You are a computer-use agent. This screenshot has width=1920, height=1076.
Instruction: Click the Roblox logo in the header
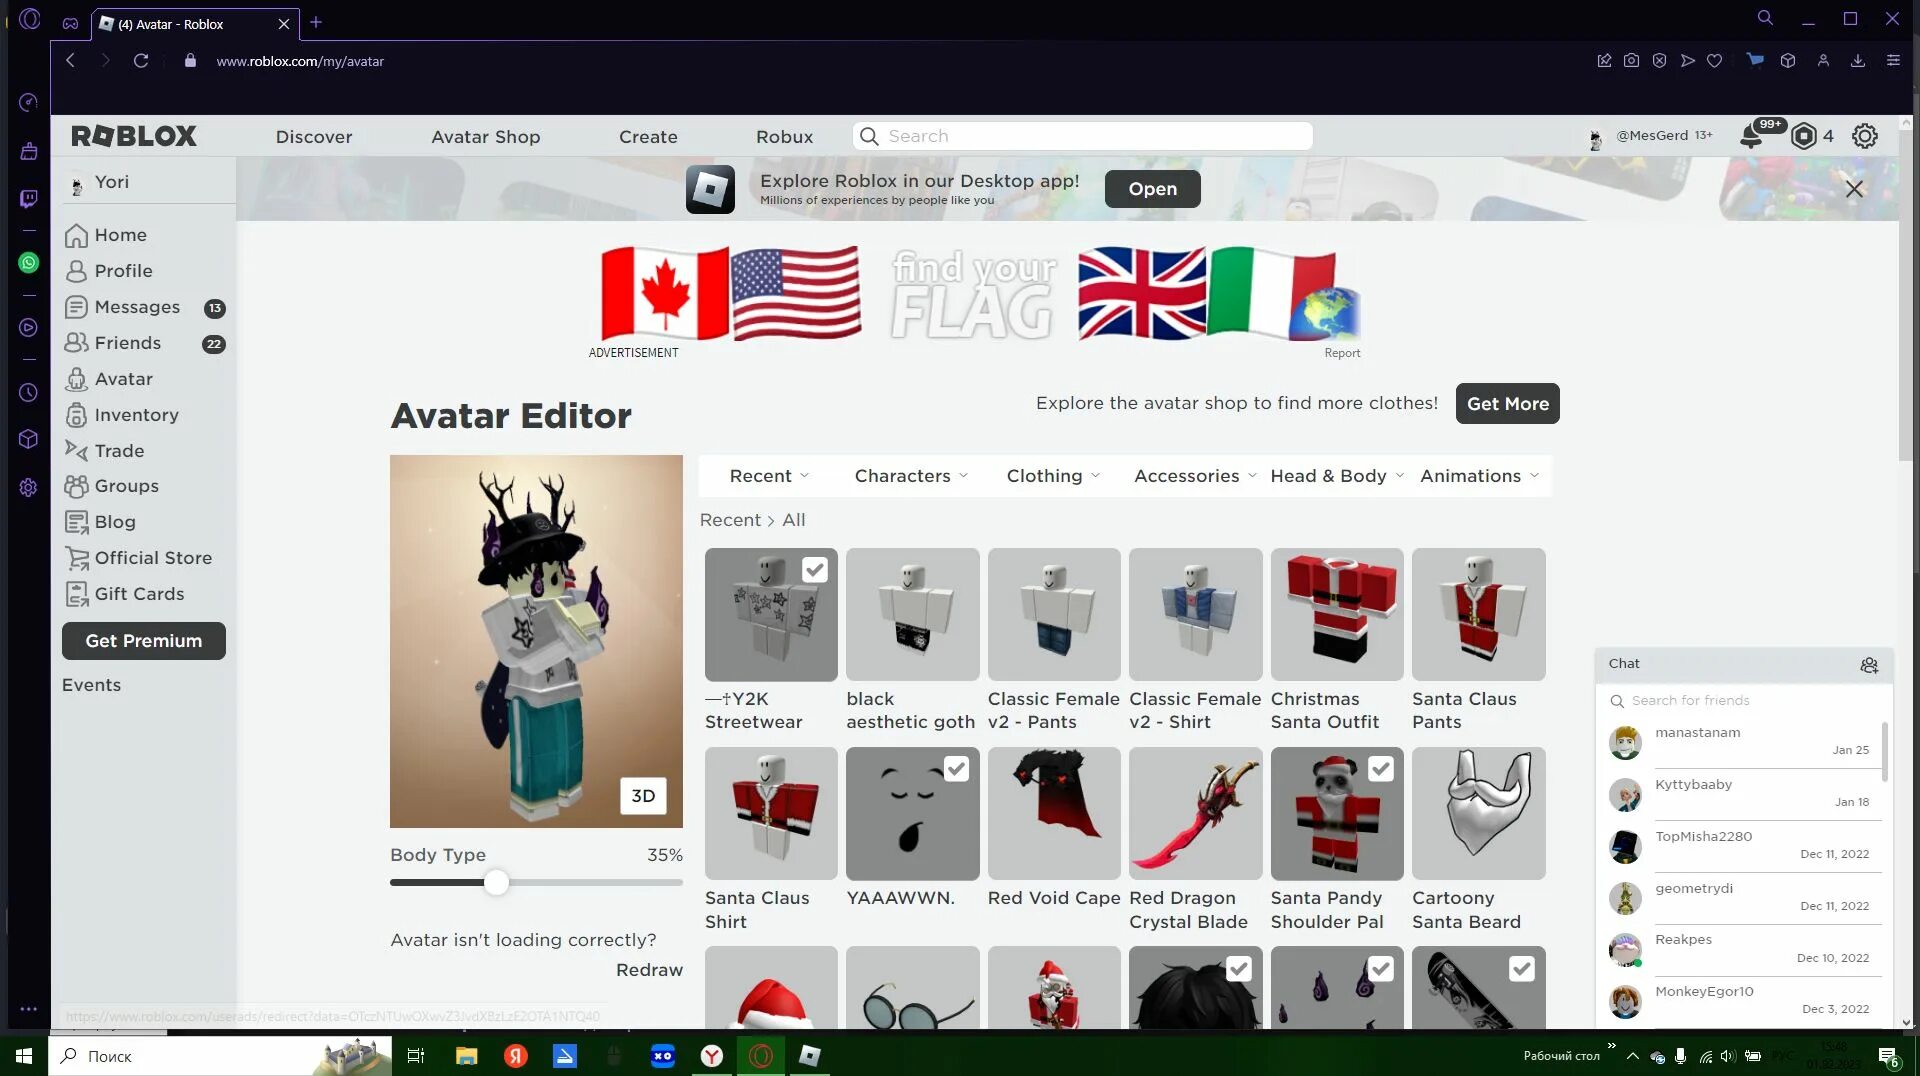pos(134,136)
